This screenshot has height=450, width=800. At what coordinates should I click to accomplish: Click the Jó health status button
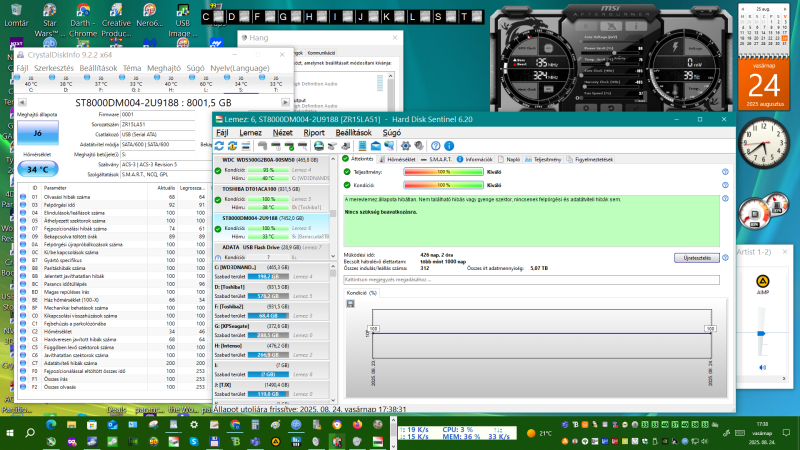coord(38,133)
